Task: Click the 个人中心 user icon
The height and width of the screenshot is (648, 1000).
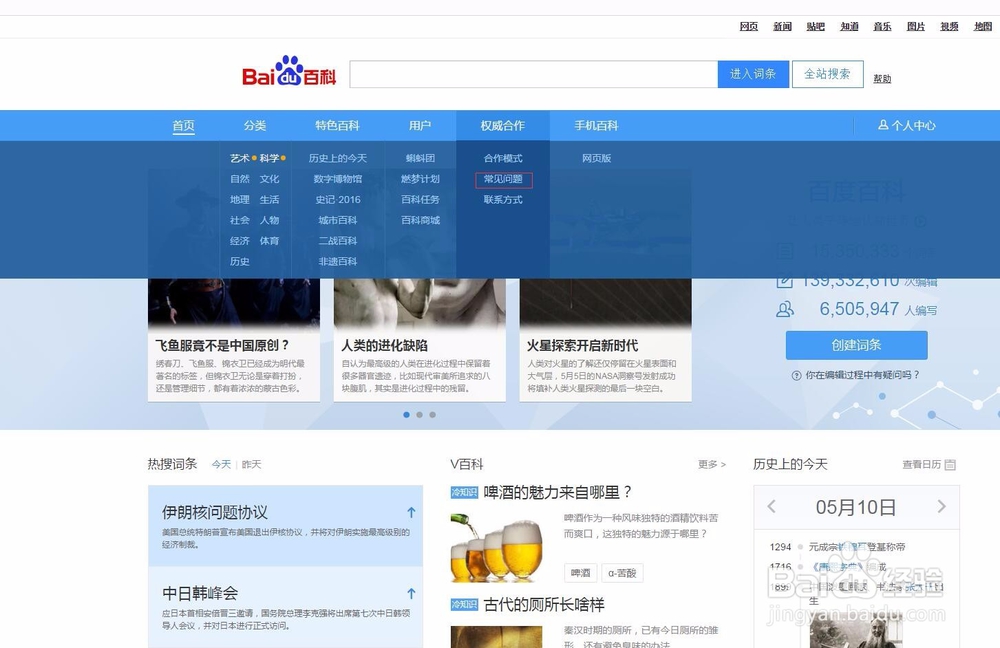Action: [x=883, y=125]
